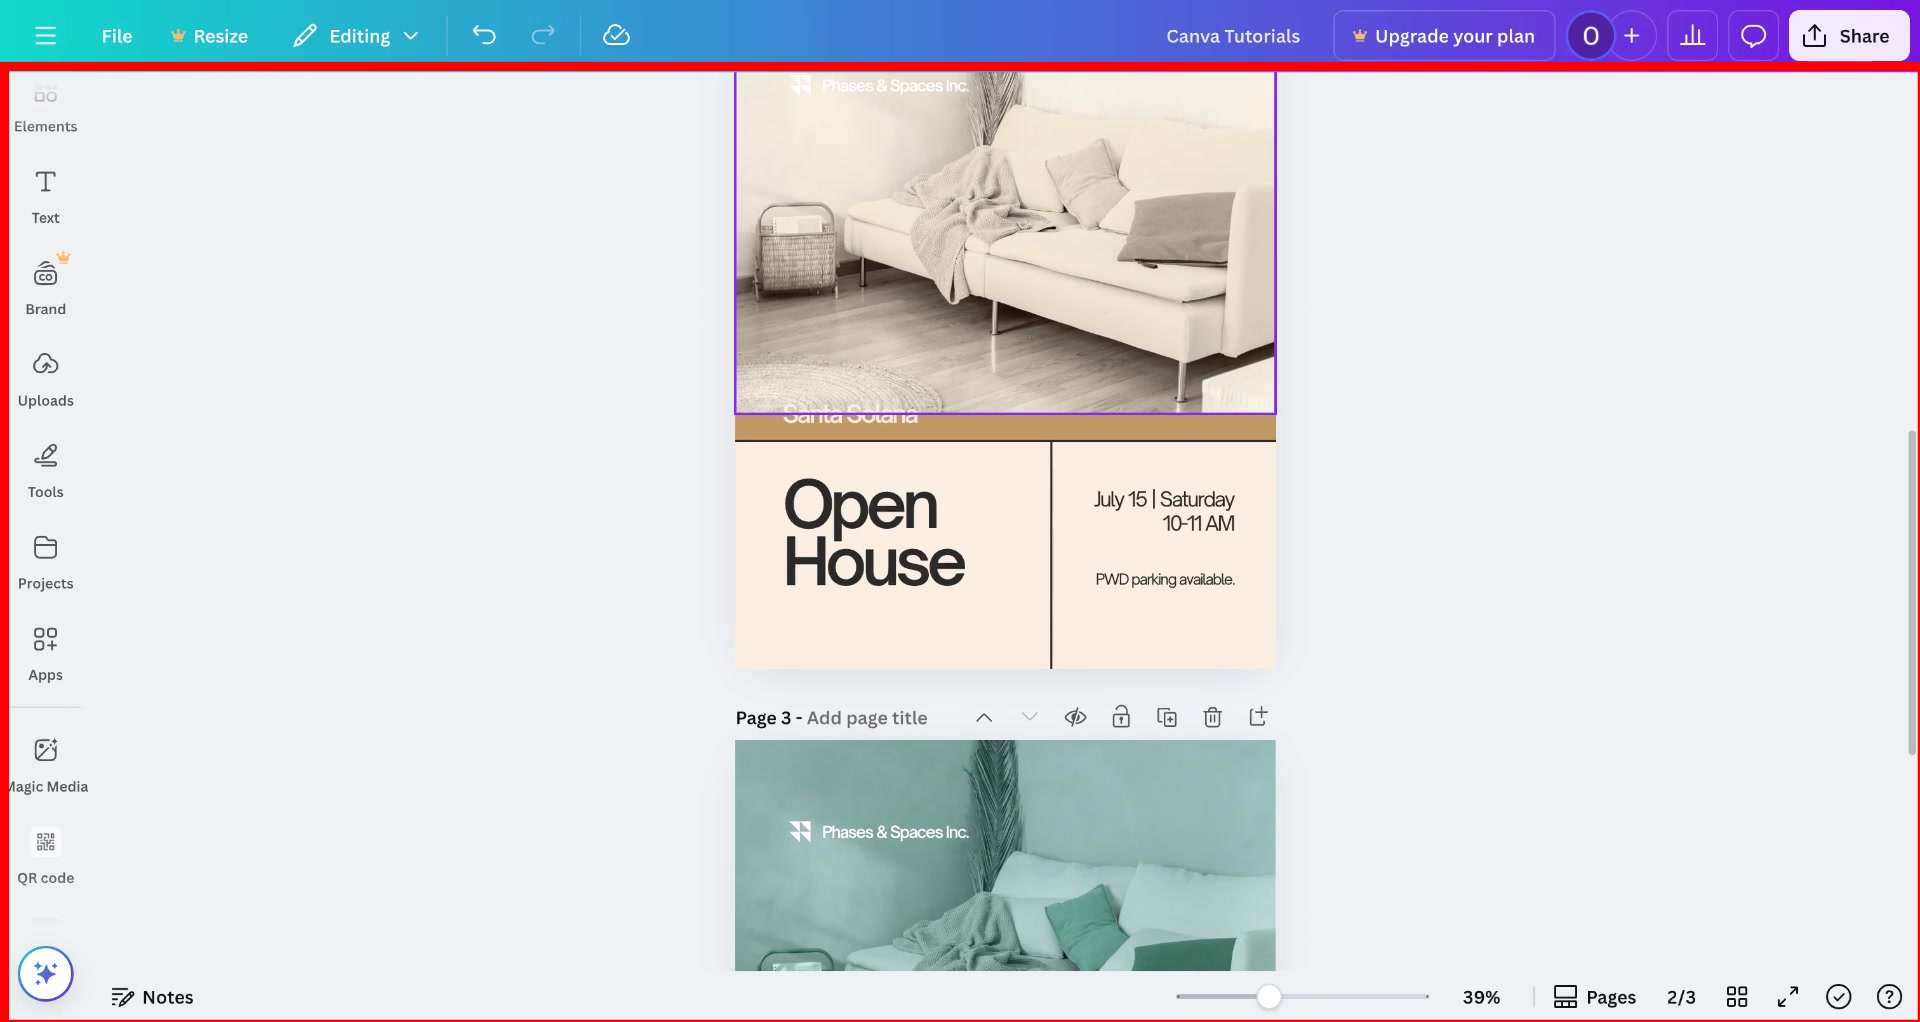Move Page 3 down with the chevron
The width and height of the screenshot is (1920, 1022).
(x=1030, y=717)
